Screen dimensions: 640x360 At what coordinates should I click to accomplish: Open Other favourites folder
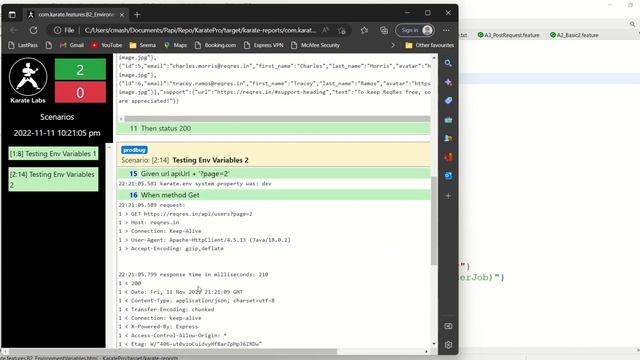(x=429, y=45)
